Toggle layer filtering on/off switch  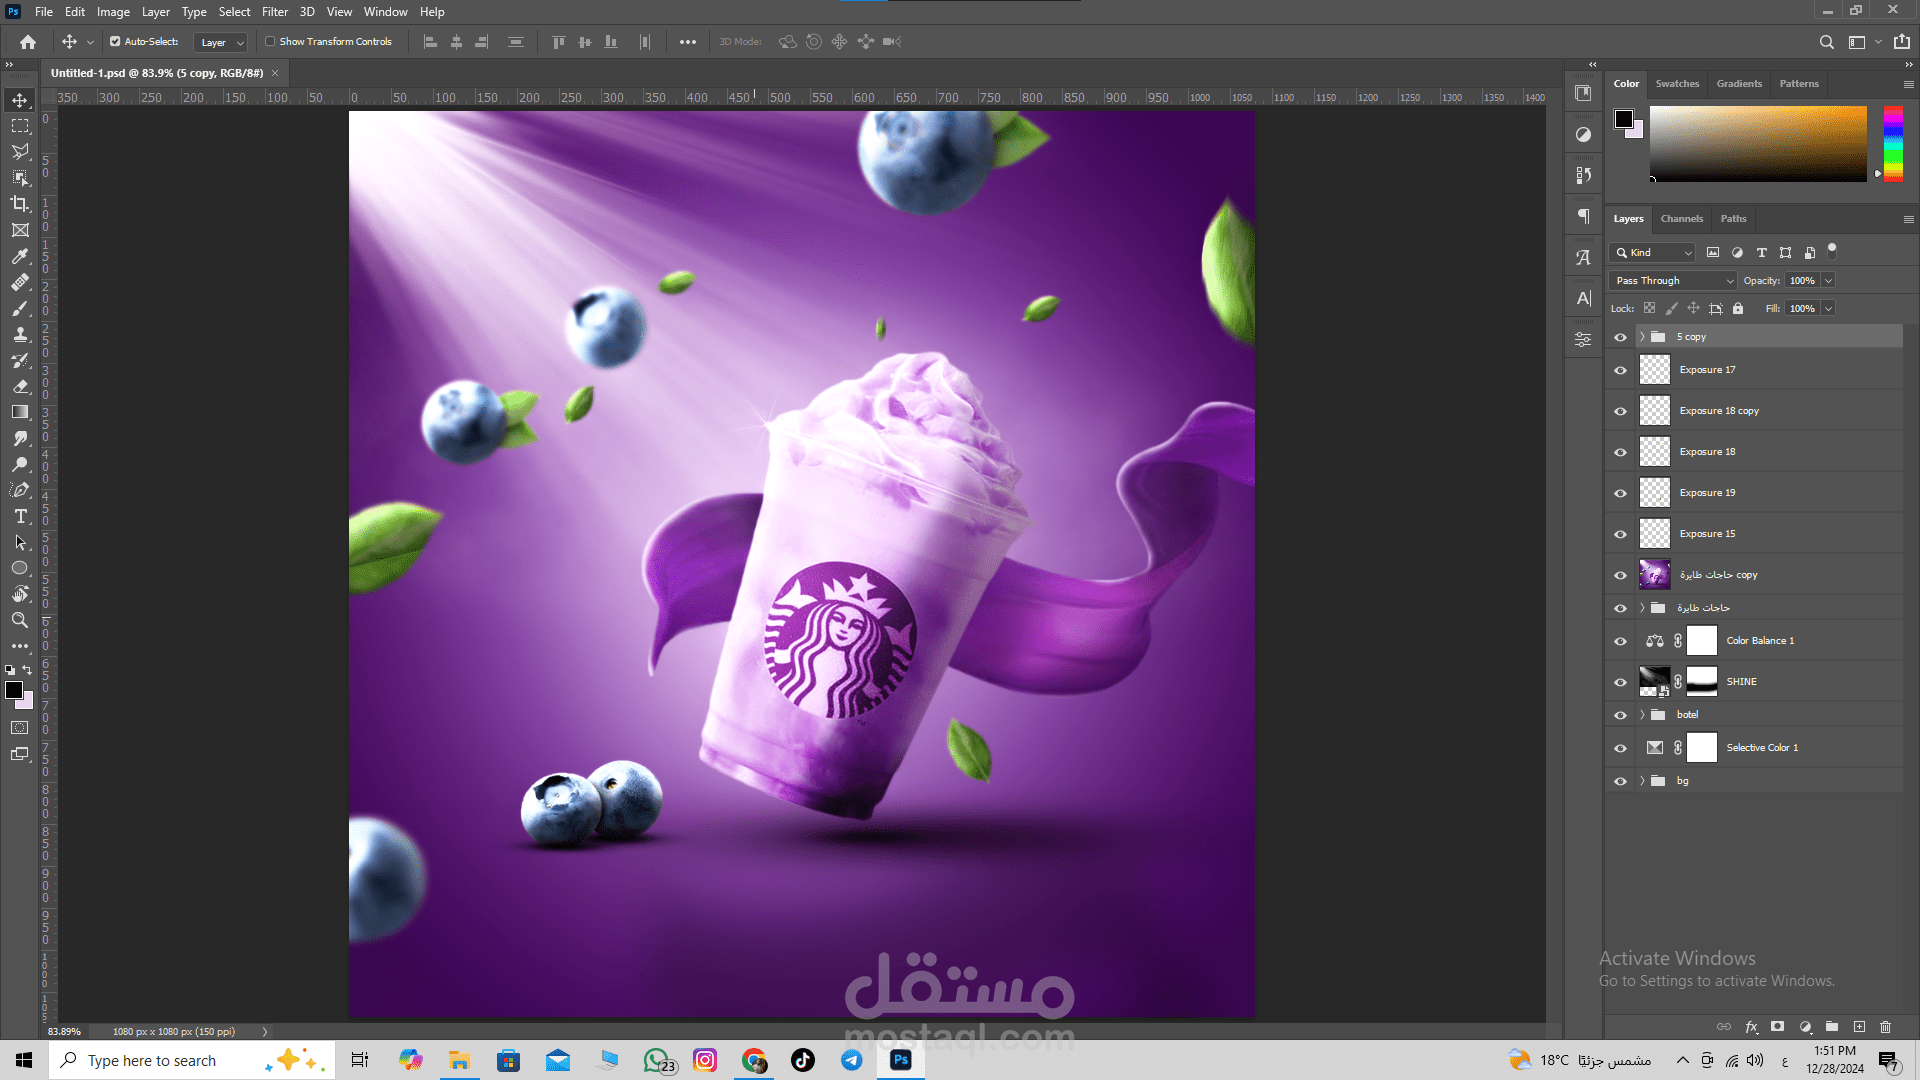click(x=1832, y=250)
